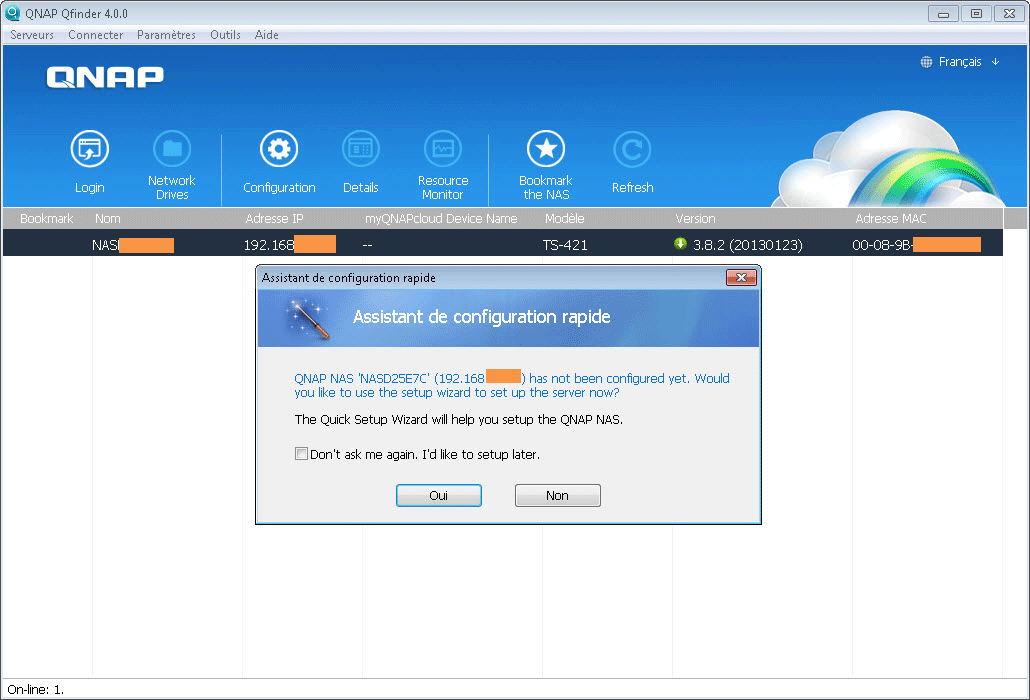The height and width of the screenshot is (700, 1030).
Task: Open the Connecter menu
Action: [96, 35]
